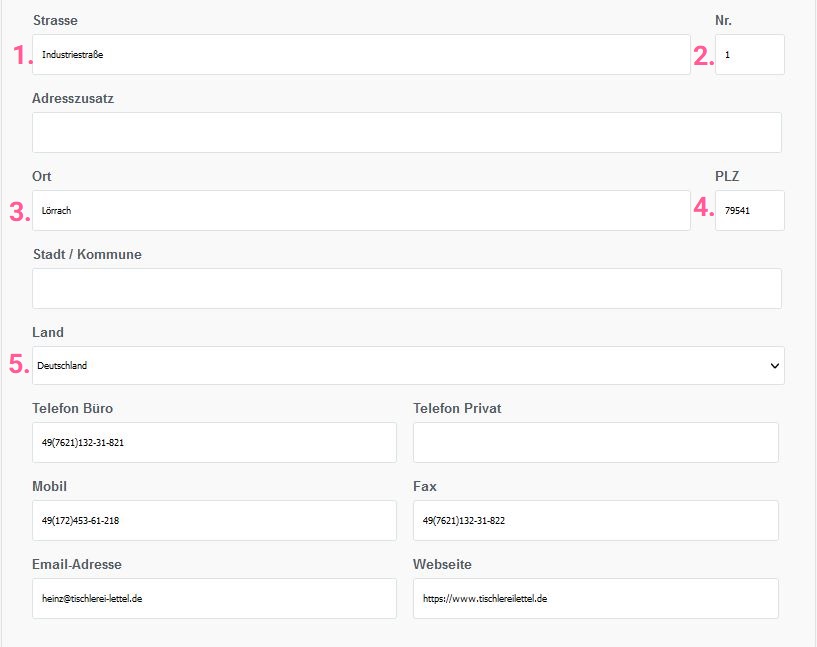Select the Nr. house number field
The height and width of the screenshot is (647, 817).
click(749, 55)
